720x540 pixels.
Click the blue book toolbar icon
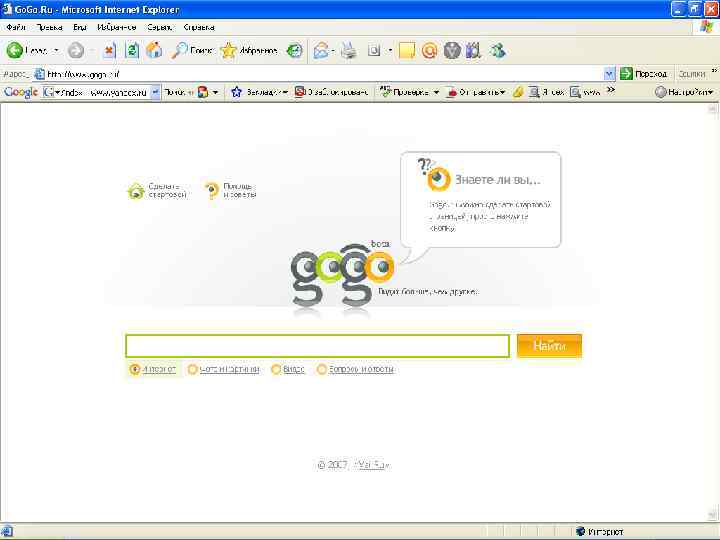click(473, 51)
